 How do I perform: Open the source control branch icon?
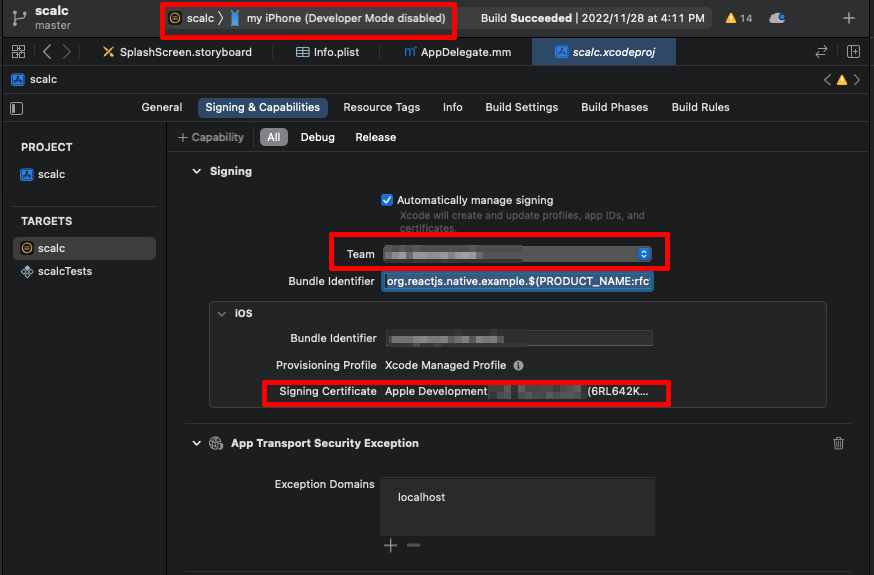point(19,18)
